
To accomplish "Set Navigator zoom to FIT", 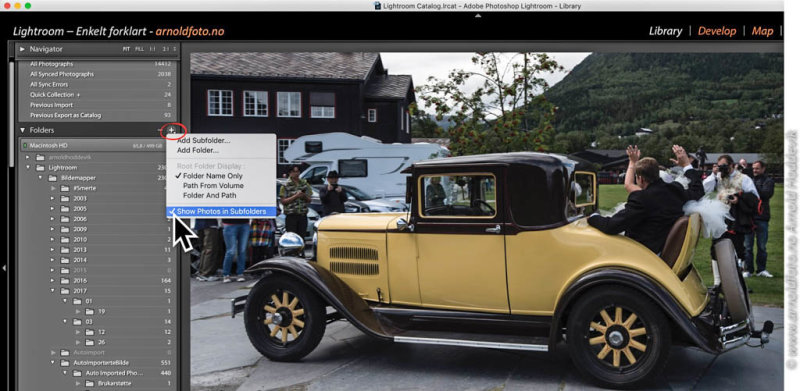I will 126,49.
